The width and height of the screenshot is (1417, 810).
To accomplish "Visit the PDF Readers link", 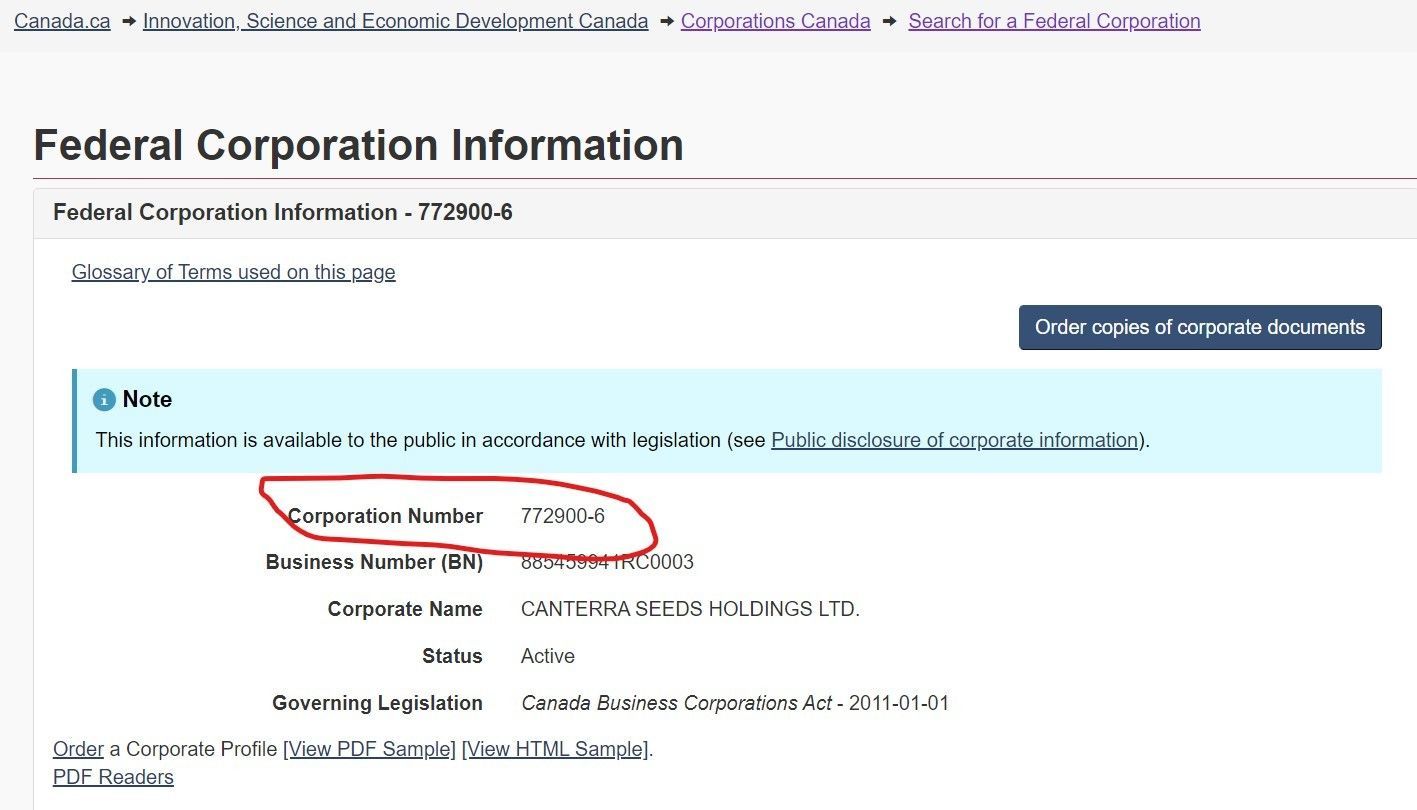I will click(x=113, y=777).
